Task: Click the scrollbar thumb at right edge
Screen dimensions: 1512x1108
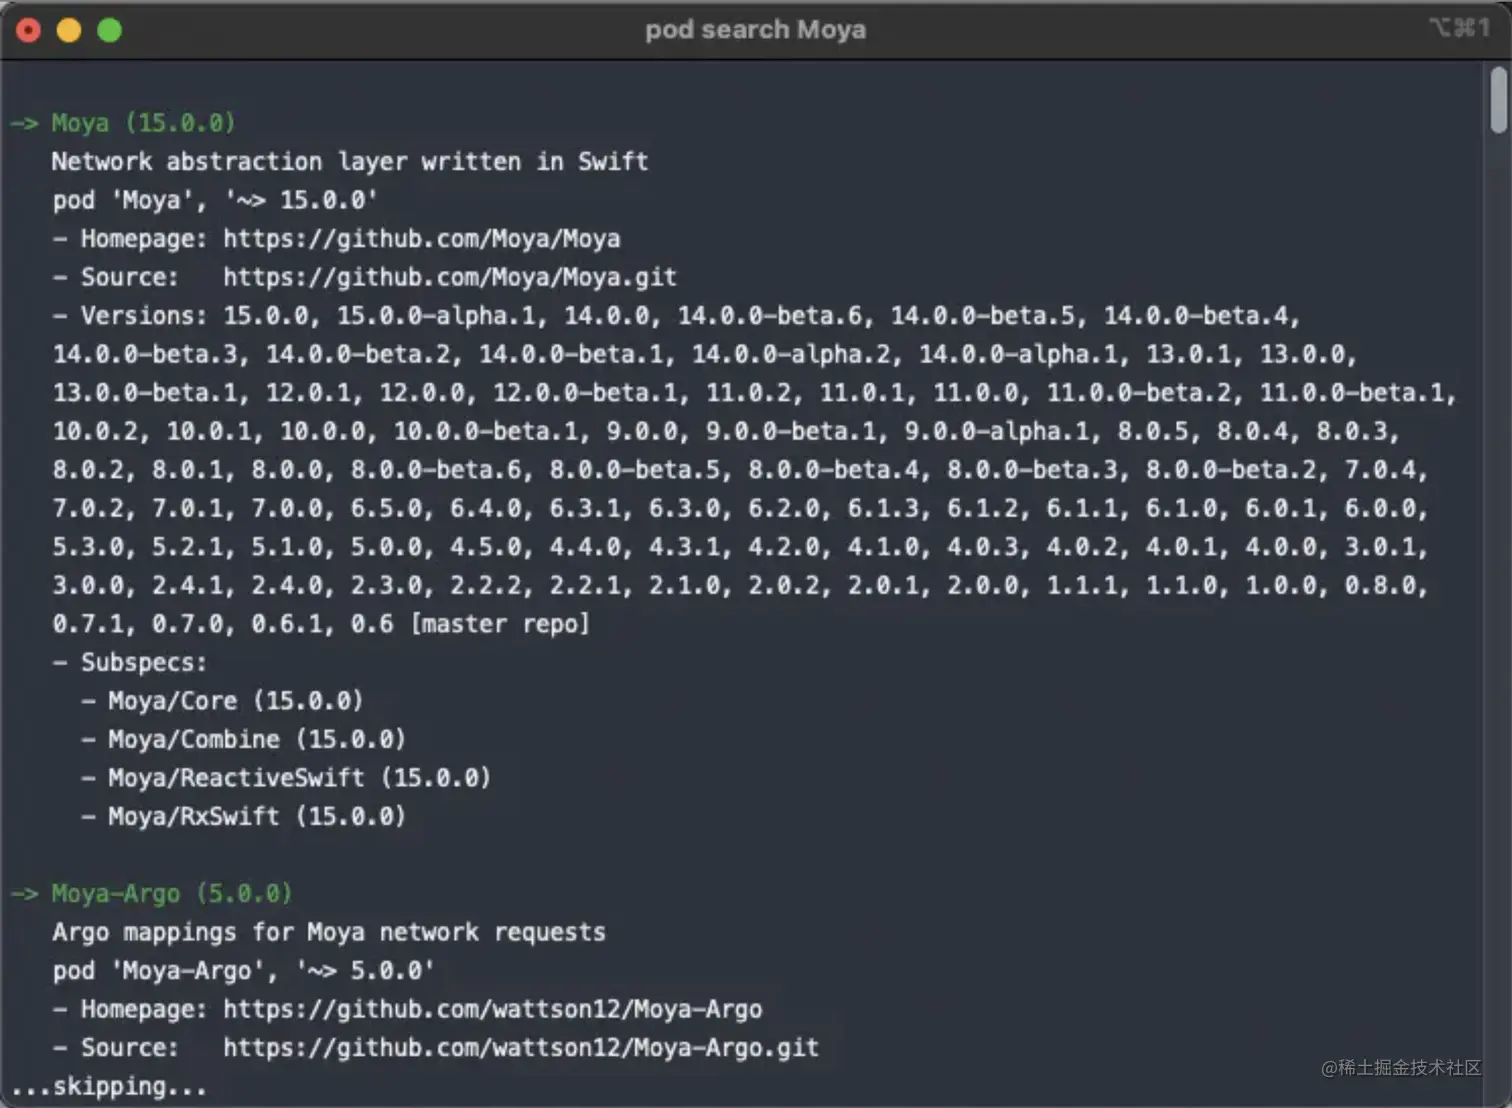Action: (x=1498, y=100)
